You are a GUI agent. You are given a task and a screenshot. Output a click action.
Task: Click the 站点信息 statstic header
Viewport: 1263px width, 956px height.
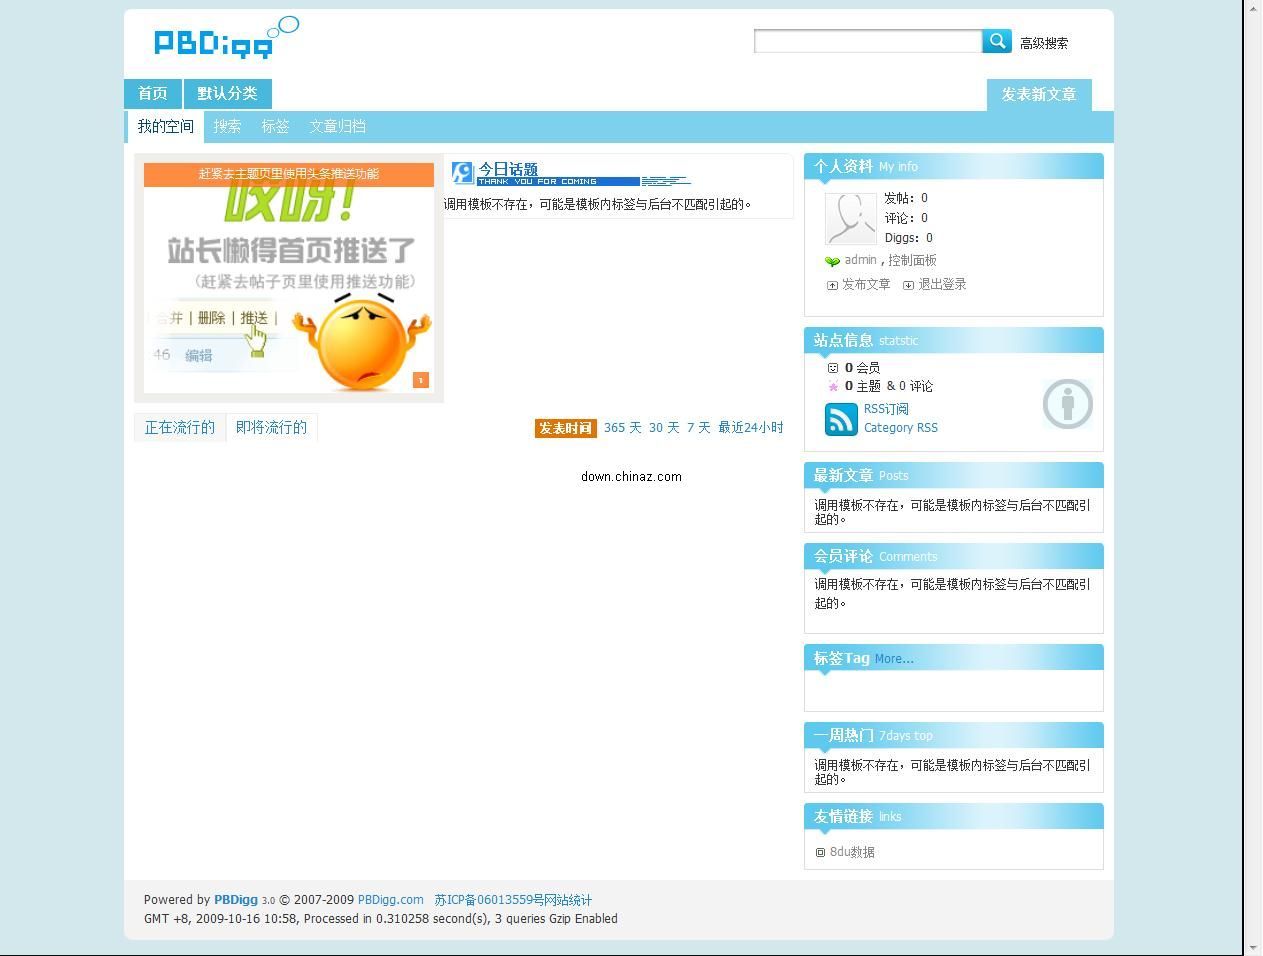pos(954,340)
